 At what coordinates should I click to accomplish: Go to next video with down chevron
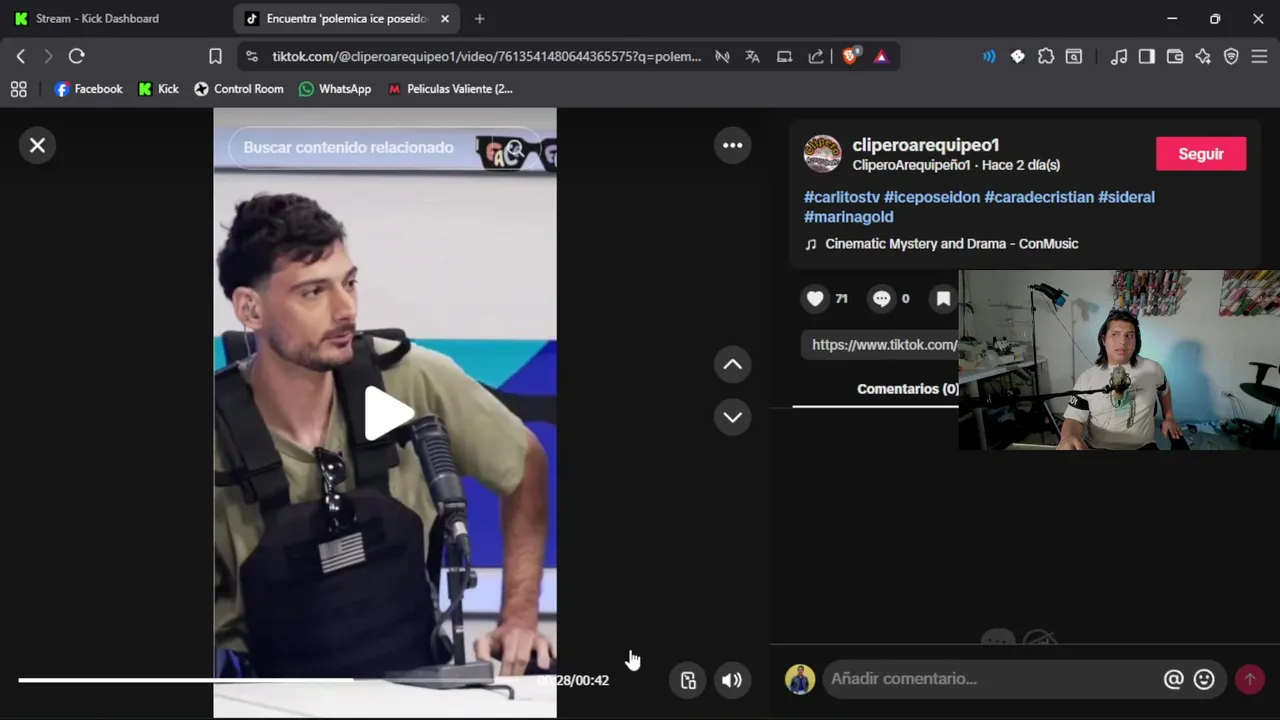click(x=733, y=417)
